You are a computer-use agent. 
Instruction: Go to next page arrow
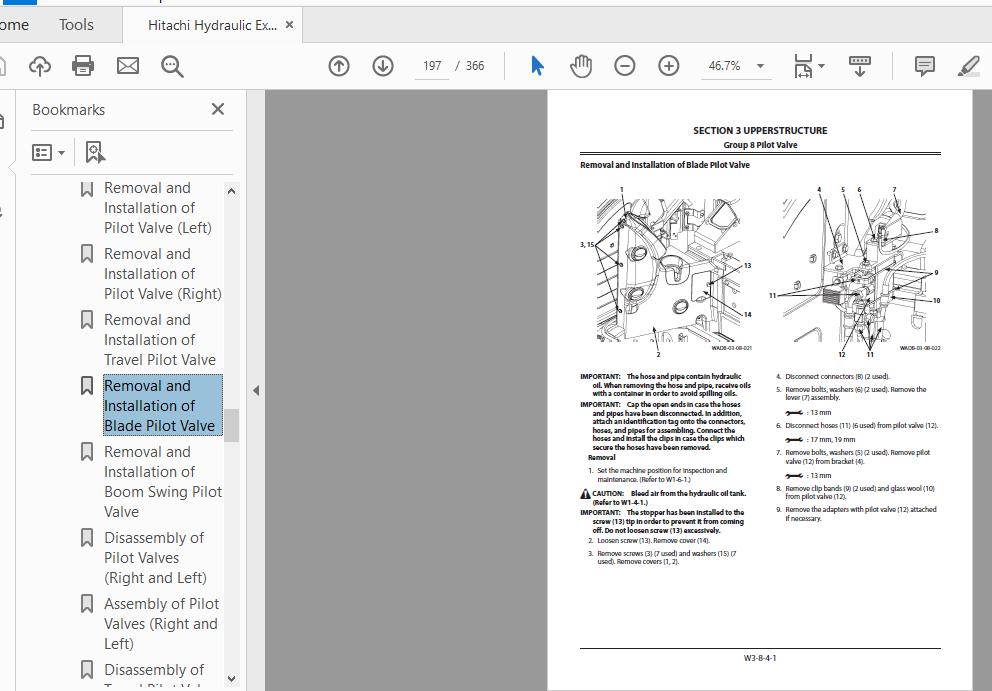point(383,66)
